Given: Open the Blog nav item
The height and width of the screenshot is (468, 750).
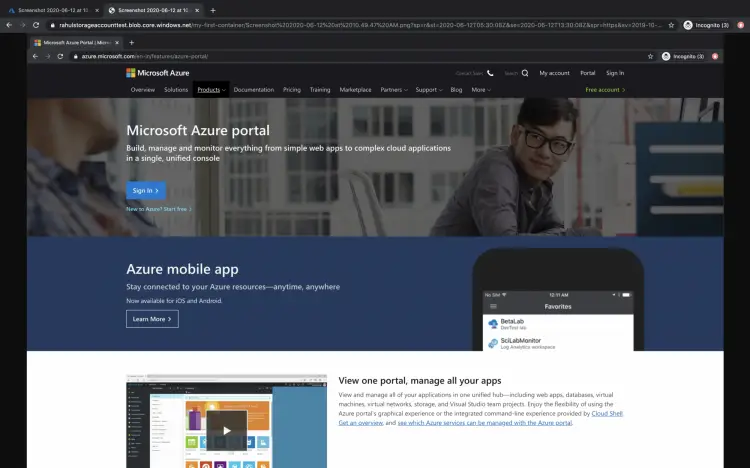Looking at the screenshot, I should 456,89.
